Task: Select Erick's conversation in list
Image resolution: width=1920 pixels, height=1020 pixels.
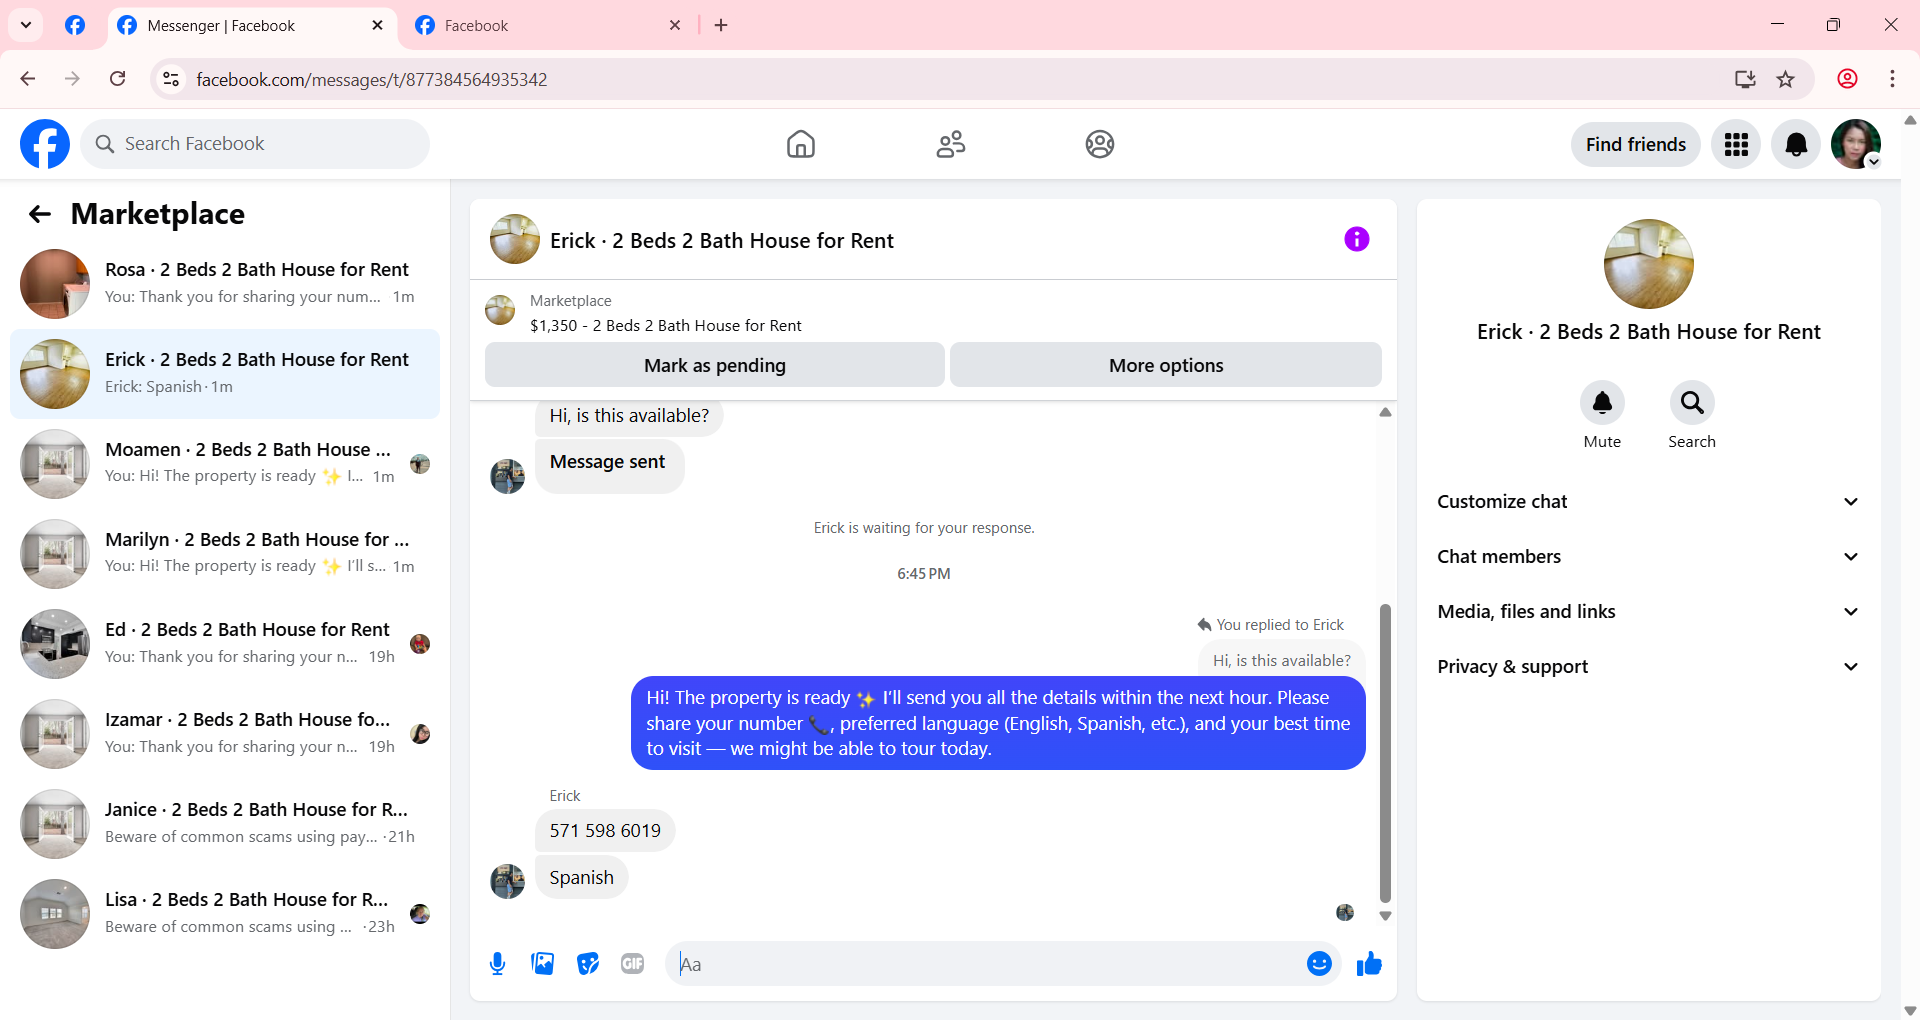Action: [x=225, y=374]
